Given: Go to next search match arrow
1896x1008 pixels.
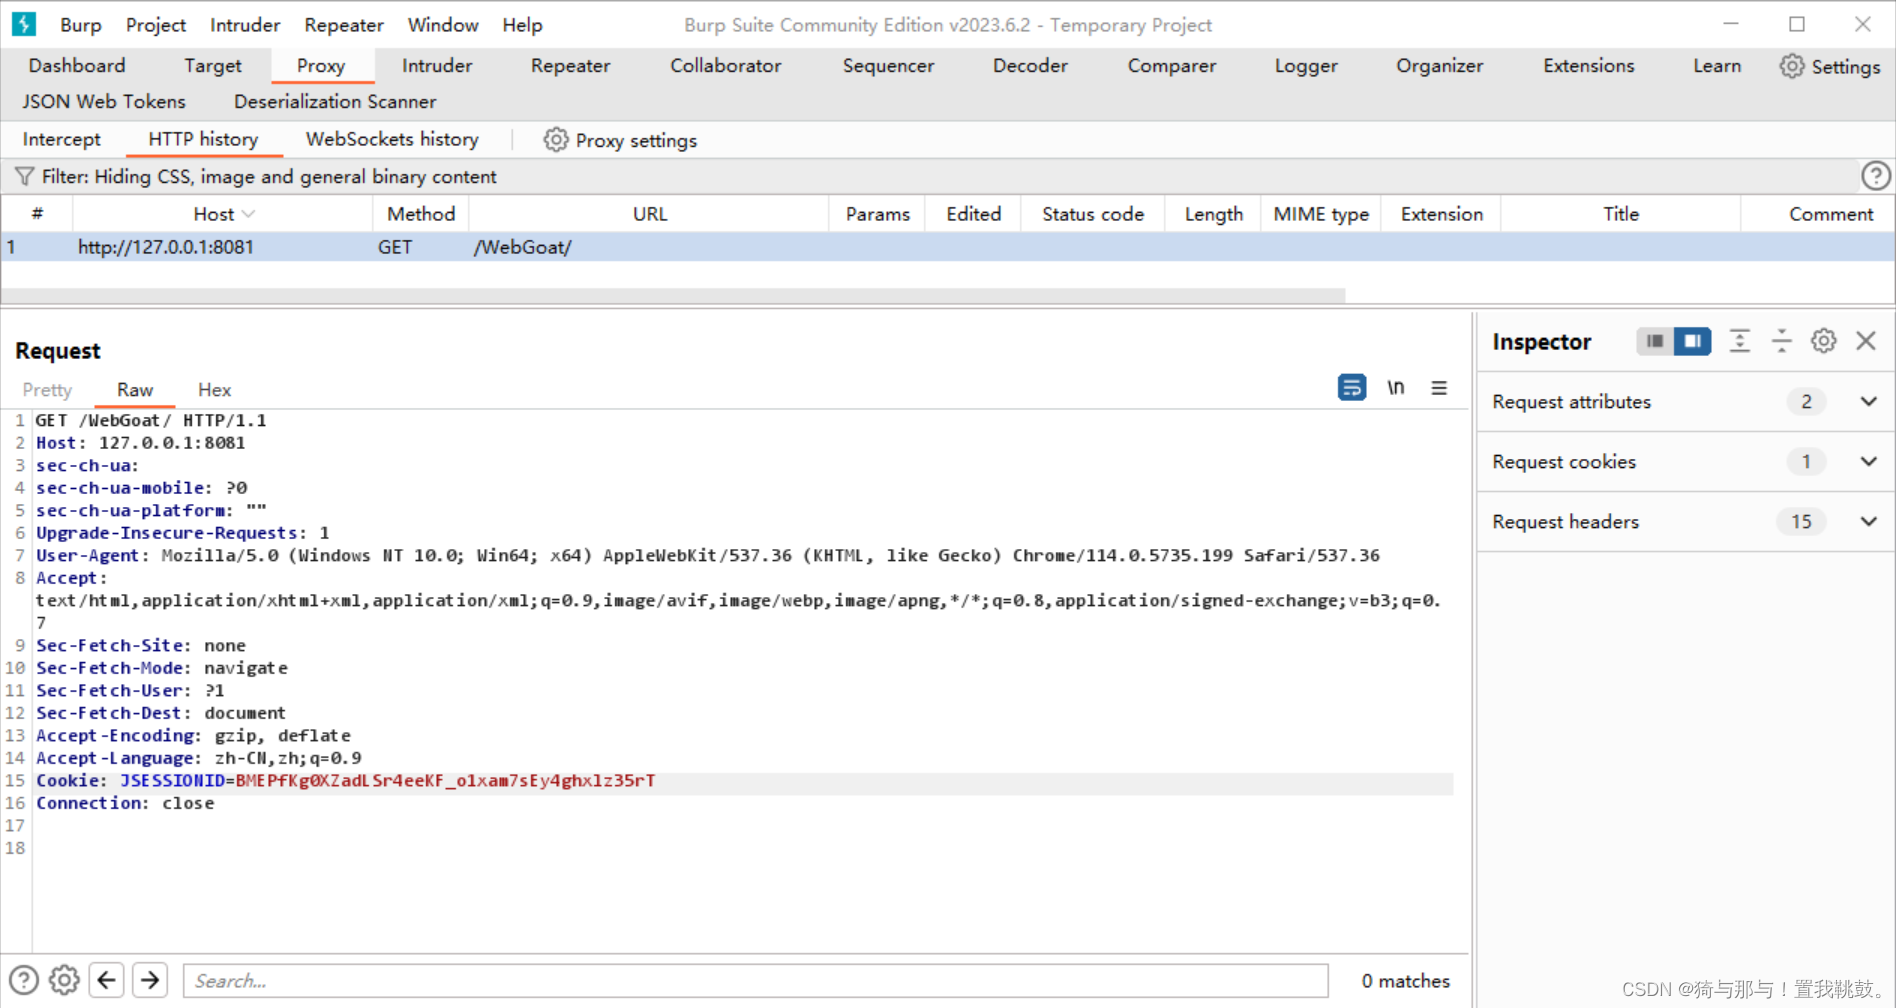Looking at the screenshot, I should tap(150, 980).
